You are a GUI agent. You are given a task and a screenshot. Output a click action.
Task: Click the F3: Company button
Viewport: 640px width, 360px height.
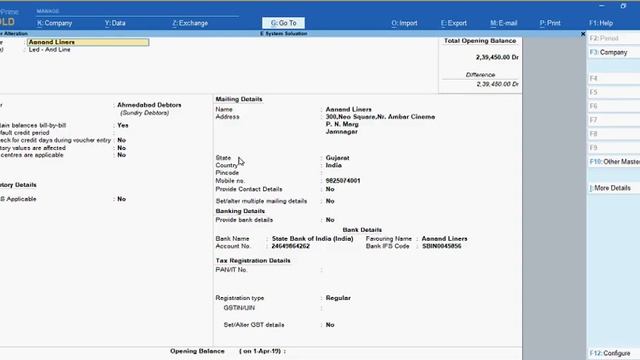click(613, 52)
